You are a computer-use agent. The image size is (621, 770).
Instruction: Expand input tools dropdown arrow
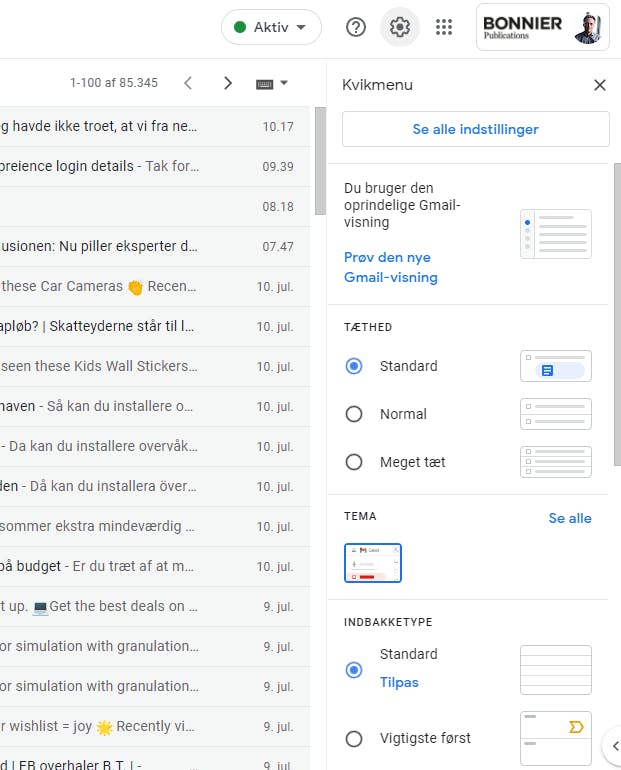point(284,83)
